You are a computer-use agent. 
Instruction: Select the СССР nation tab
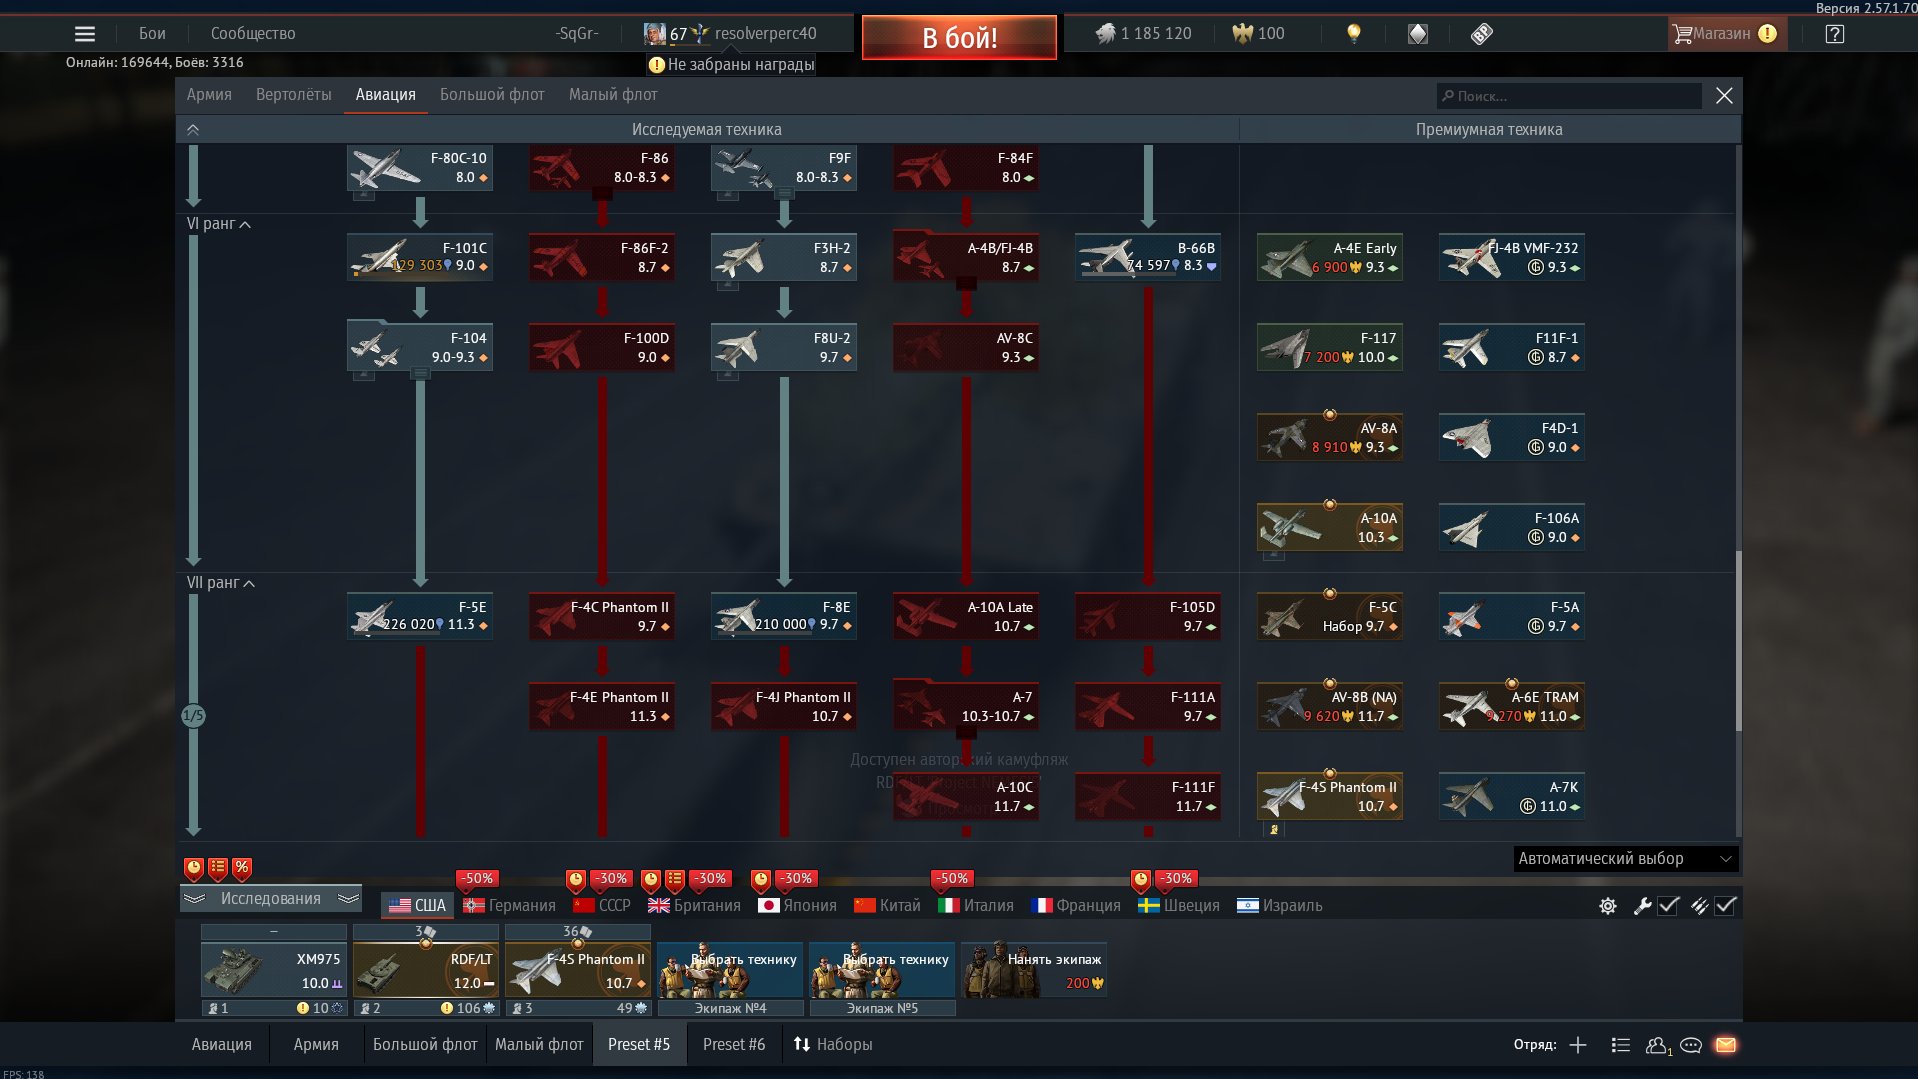pos(602,906)
